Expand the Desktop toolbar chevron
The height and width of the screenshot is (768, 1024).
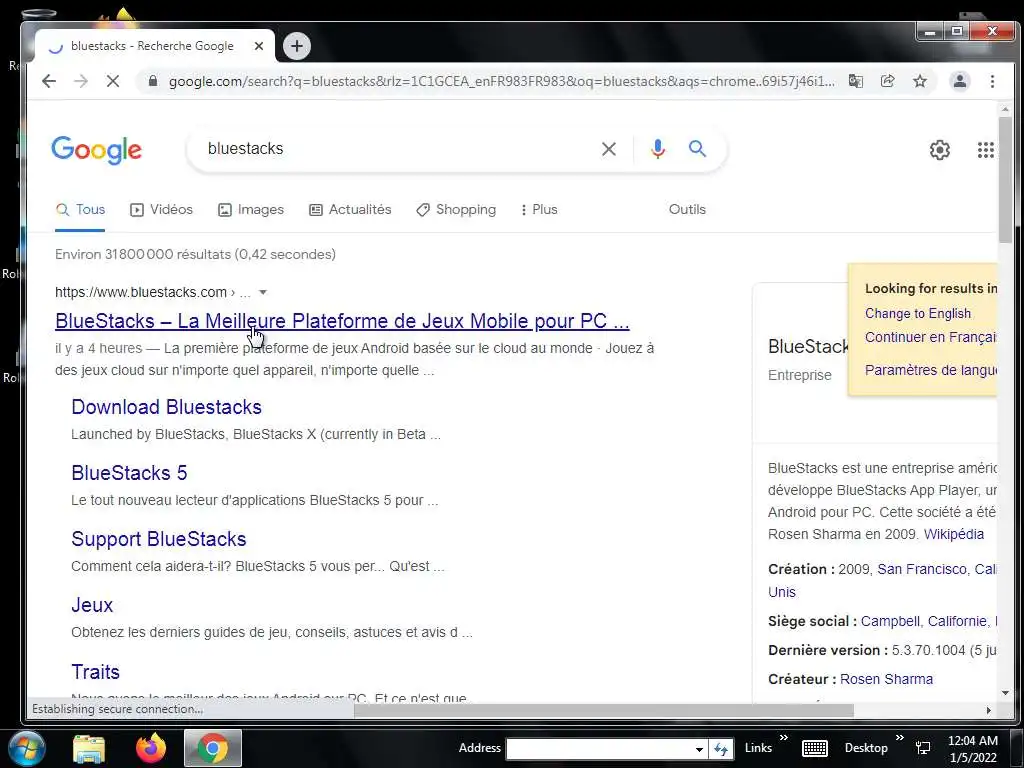point(899,738)
